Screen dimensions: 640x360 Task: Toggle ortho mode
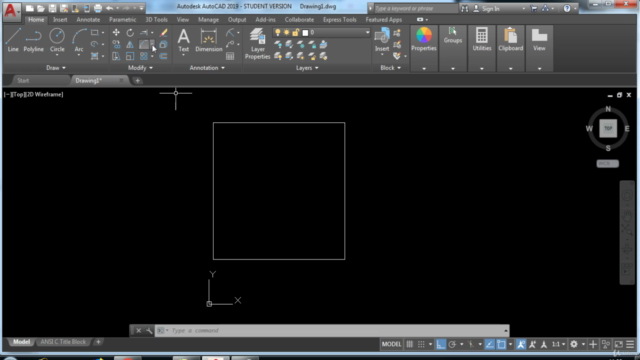click(x=441, y=344)
